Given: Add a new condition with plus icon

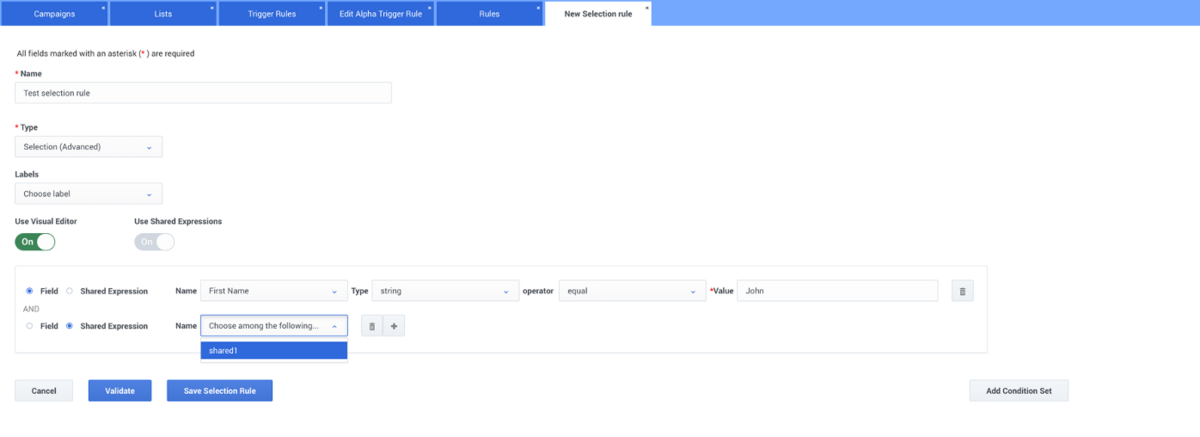Looking at the screenshot, I should pyautogui.click(x=394, y=326).
